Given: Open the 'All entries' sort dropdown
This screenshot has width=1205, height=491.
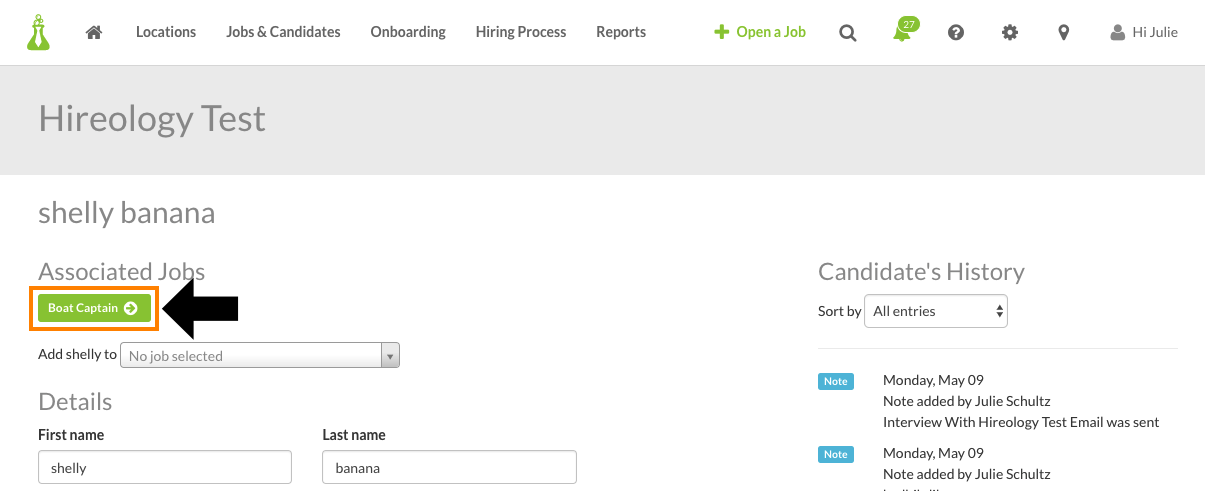Looking at the screenshot, I should pos(936,311).
